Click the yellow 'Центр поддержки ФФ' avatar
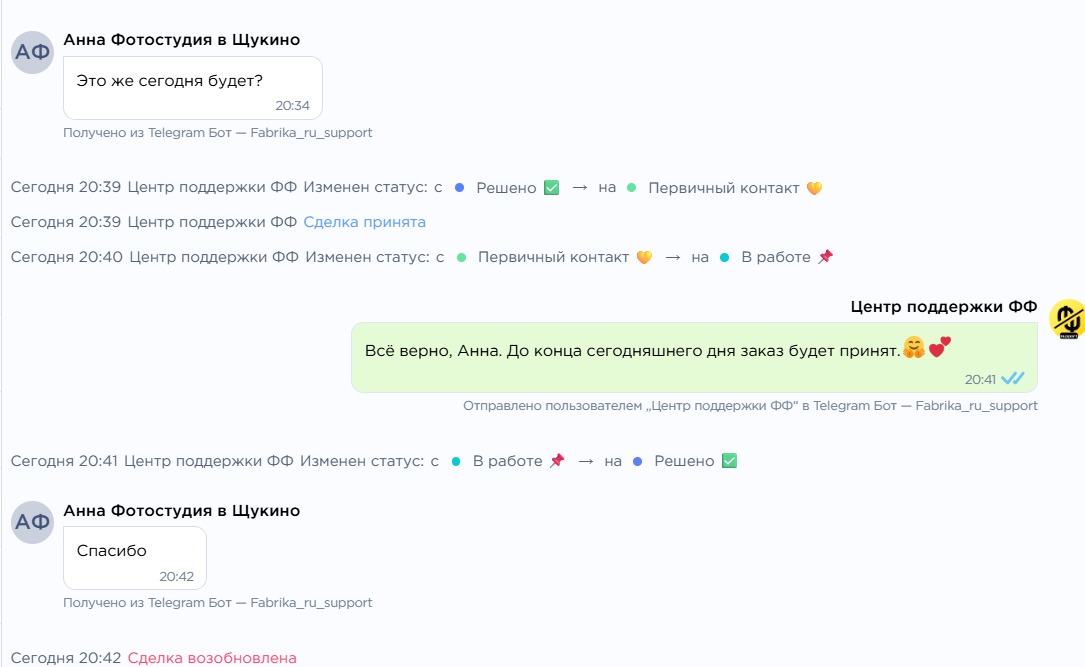This screenshot has height=667, width=1085. coord(1067,319)
